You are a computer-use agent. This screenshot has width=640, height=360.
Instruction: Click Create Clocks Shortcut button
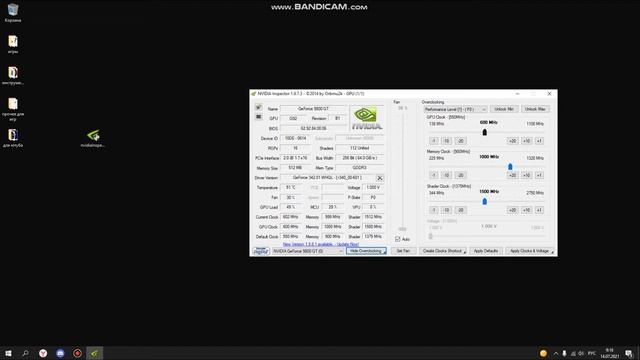442,251
